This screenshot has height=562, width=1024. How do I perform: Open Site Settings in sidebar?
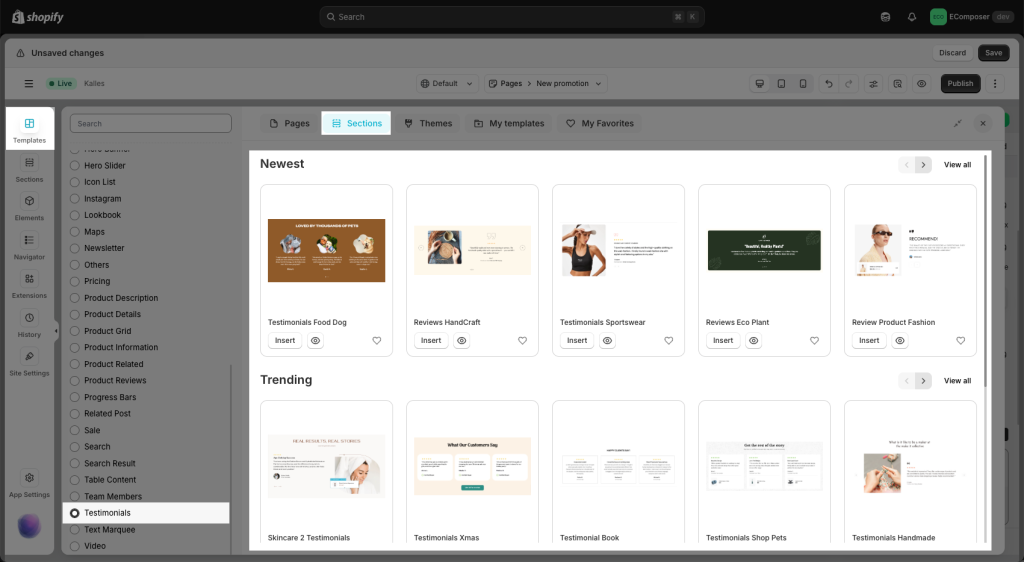(29, 363)
